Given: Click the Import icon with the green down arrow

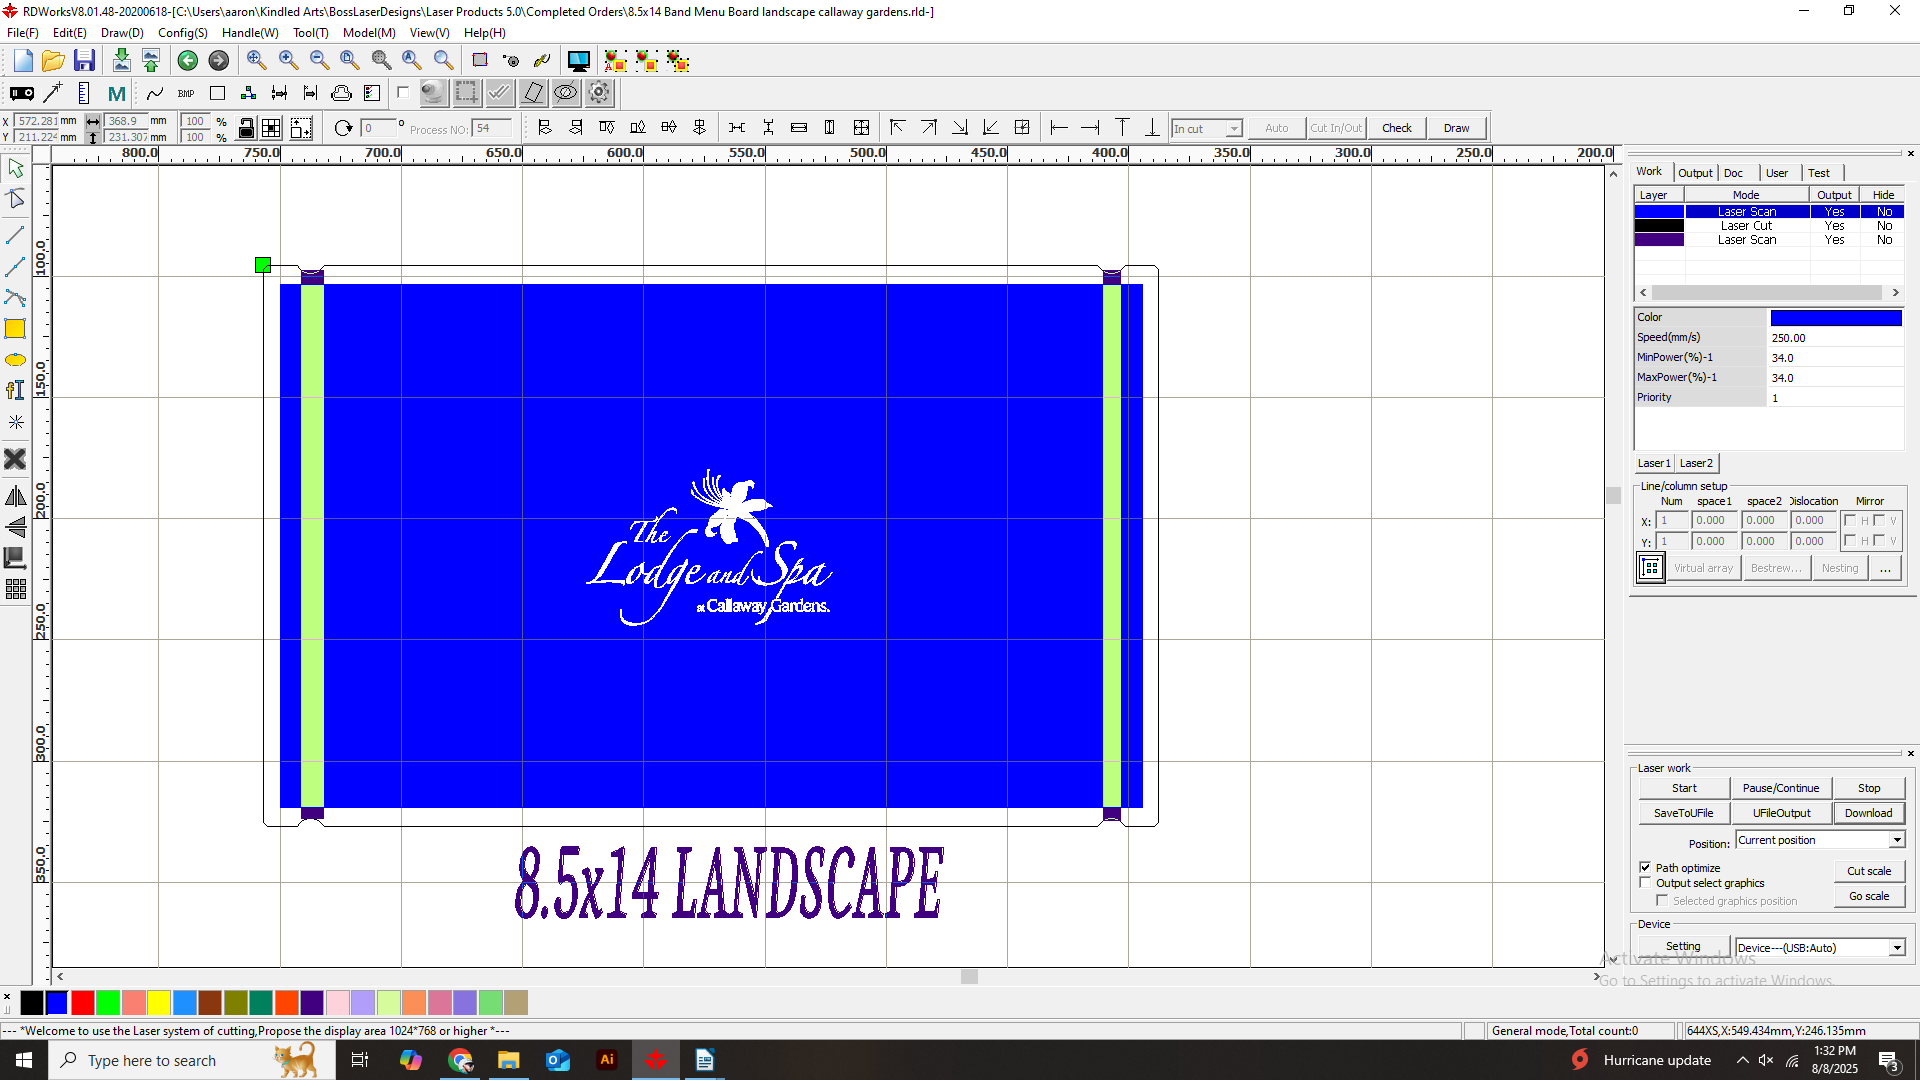Looking at the screenshot, I should point(121,61).
